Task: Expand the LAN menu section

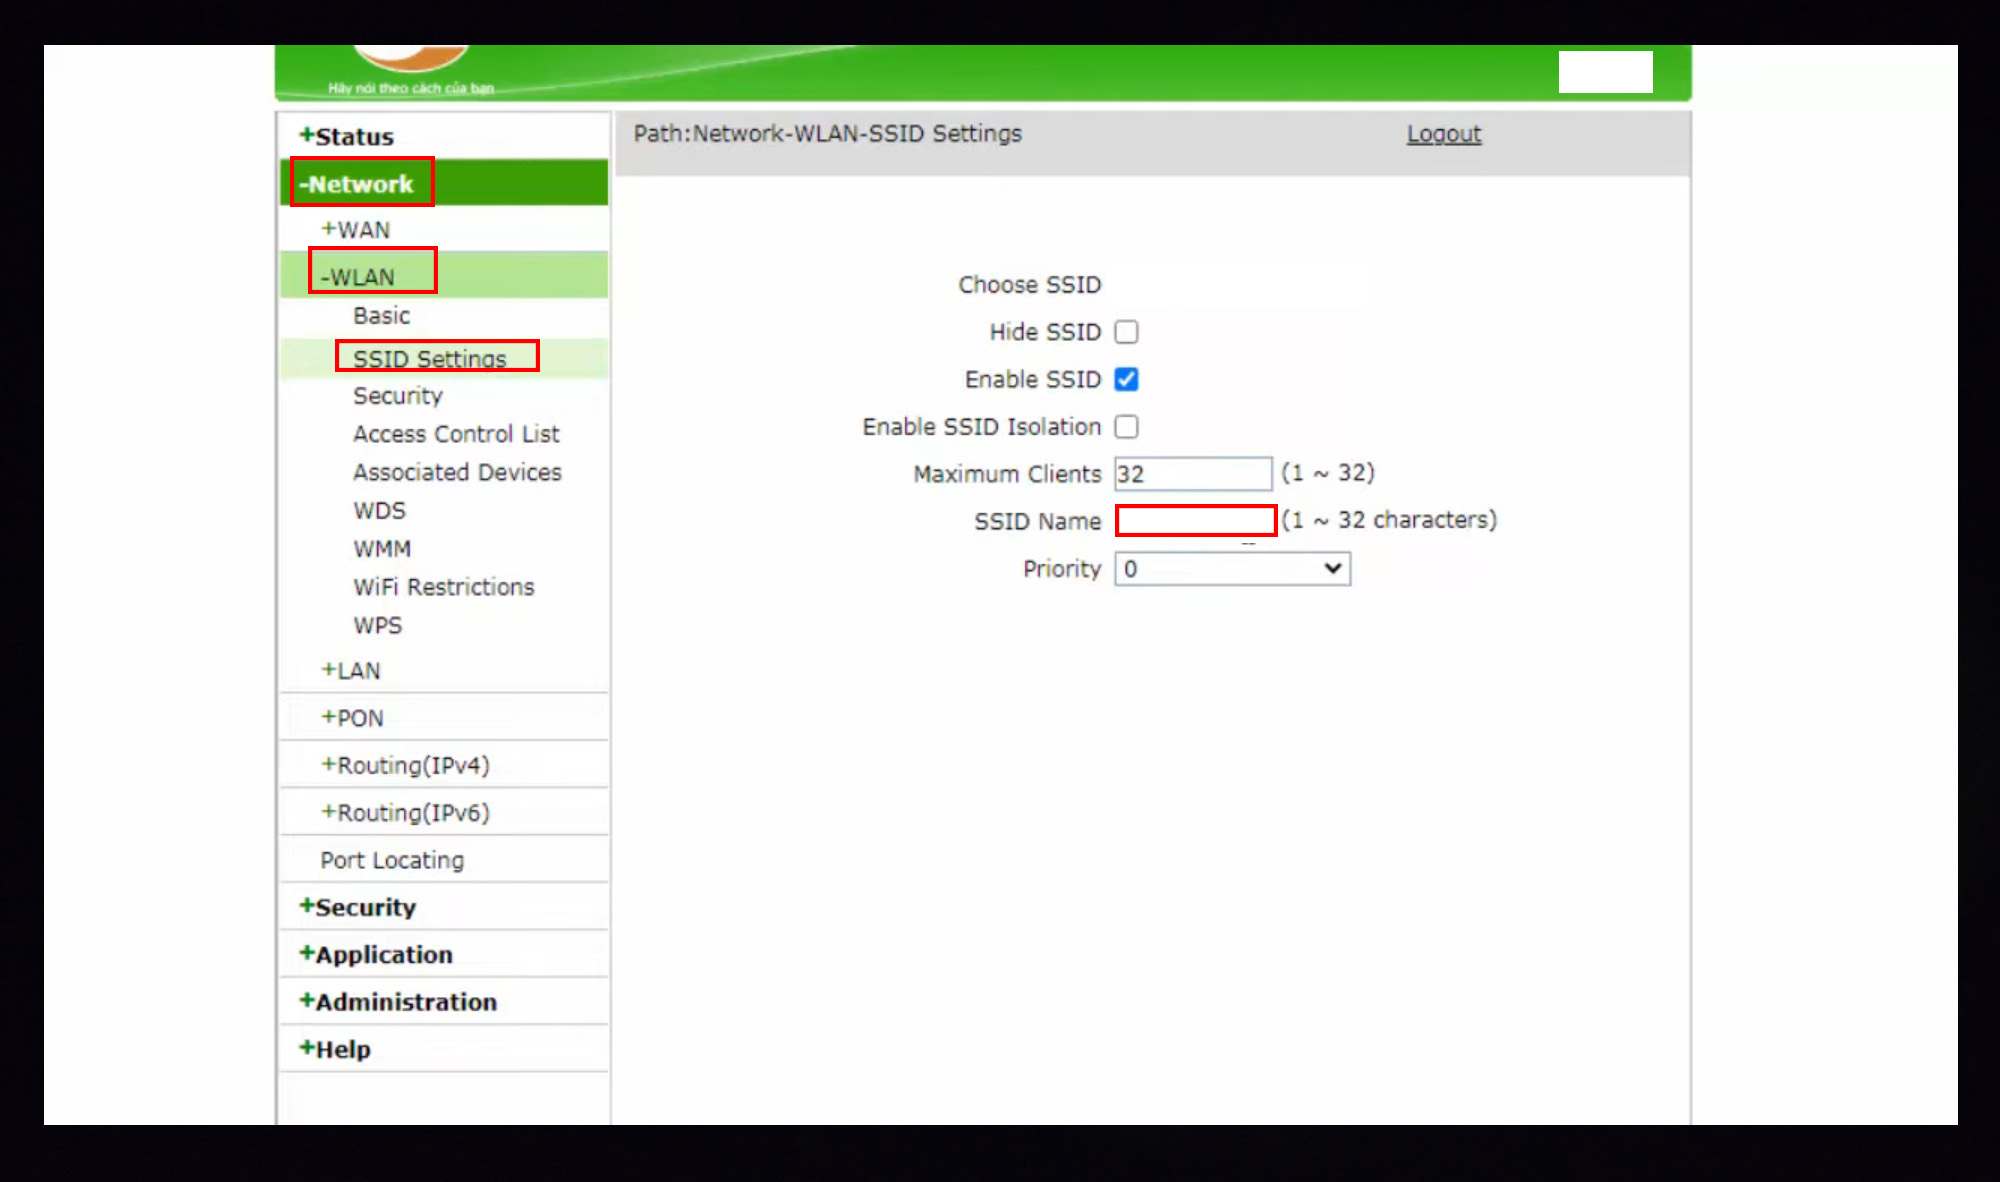Action: (x=351, y=671)
